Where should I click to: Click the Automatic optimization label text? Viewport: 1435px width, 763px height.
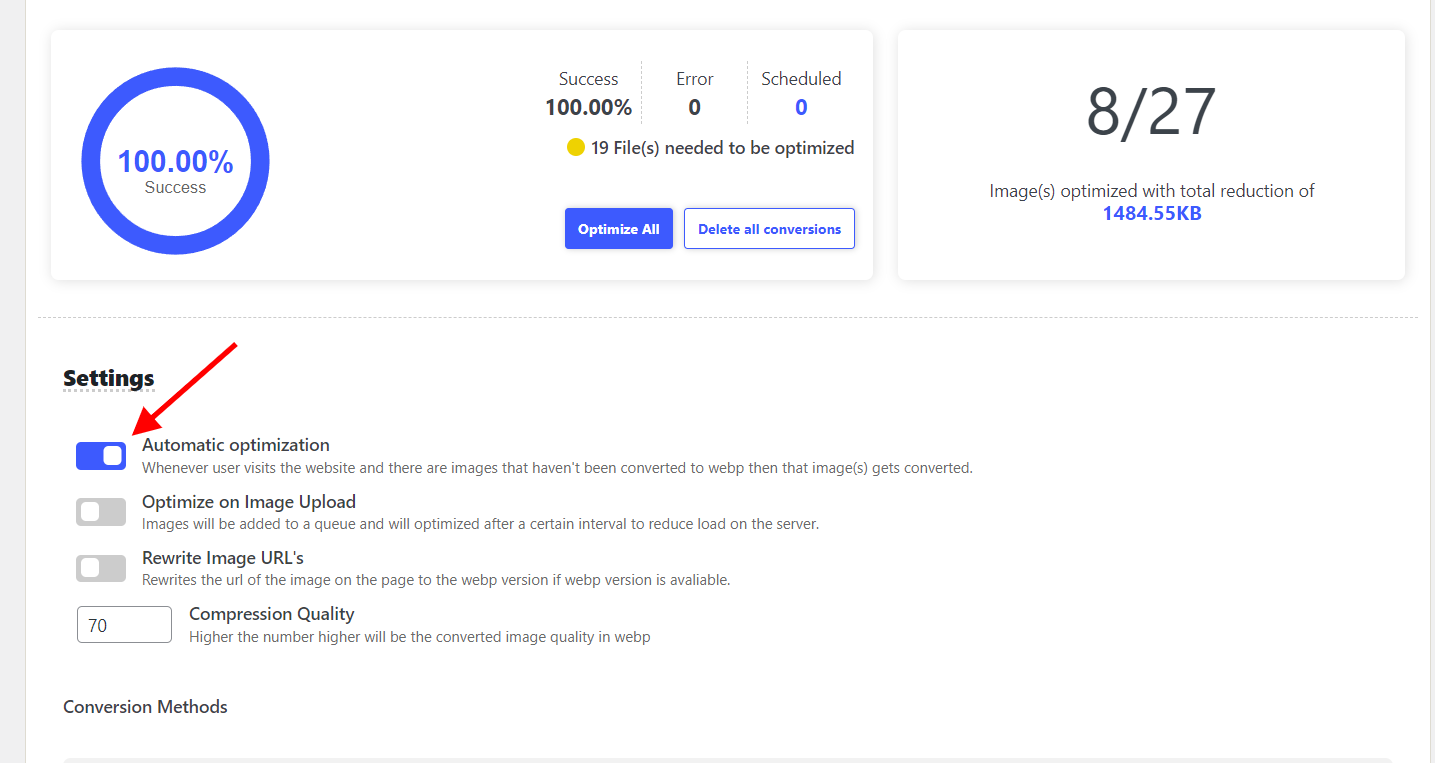tap(236, 445)
